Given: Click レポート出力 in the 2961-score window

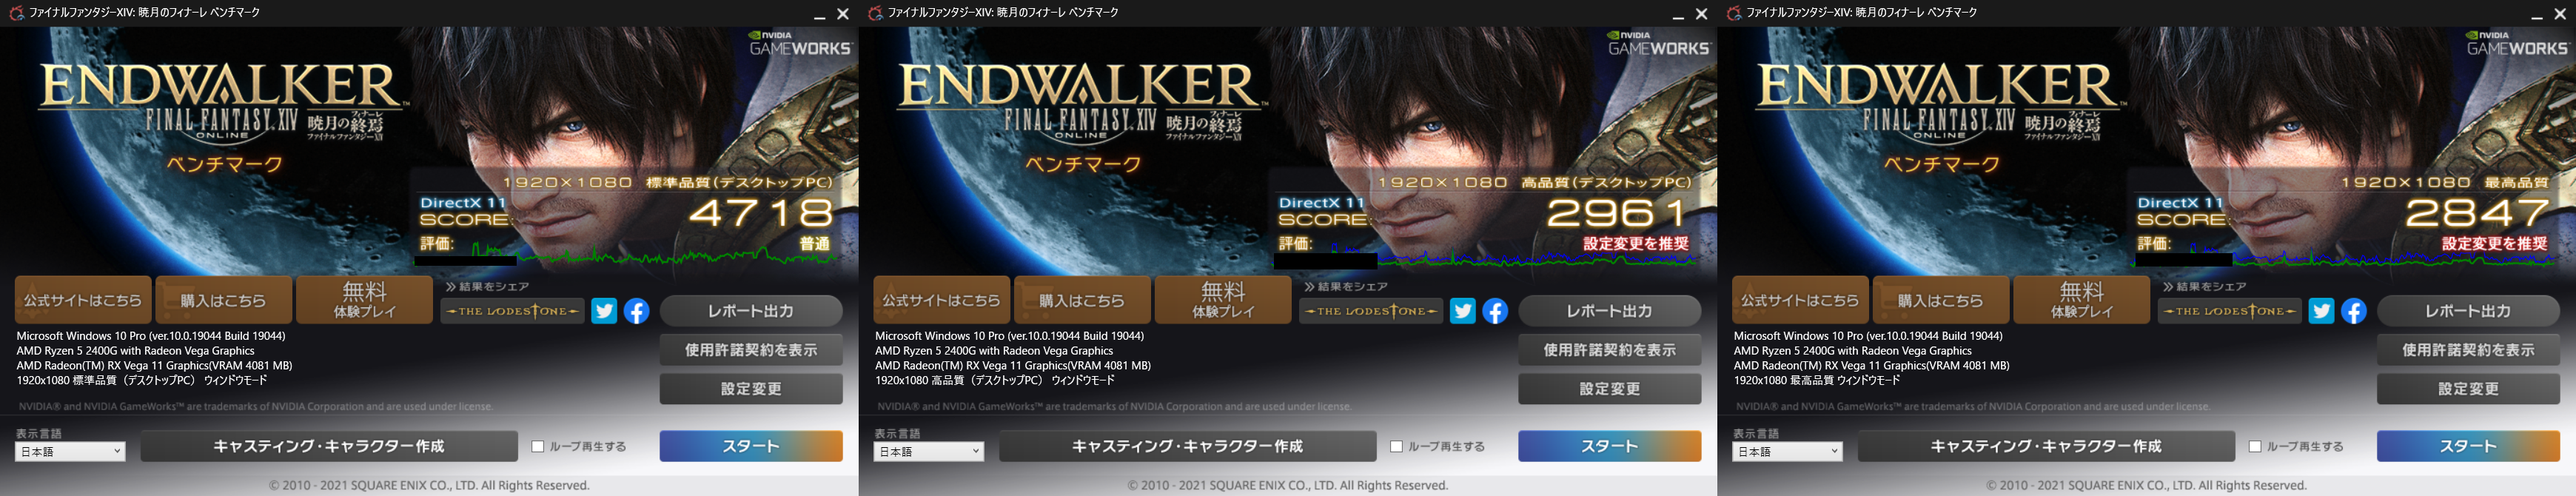Looking at the screenshot, I should click(x=1609, y=311).
